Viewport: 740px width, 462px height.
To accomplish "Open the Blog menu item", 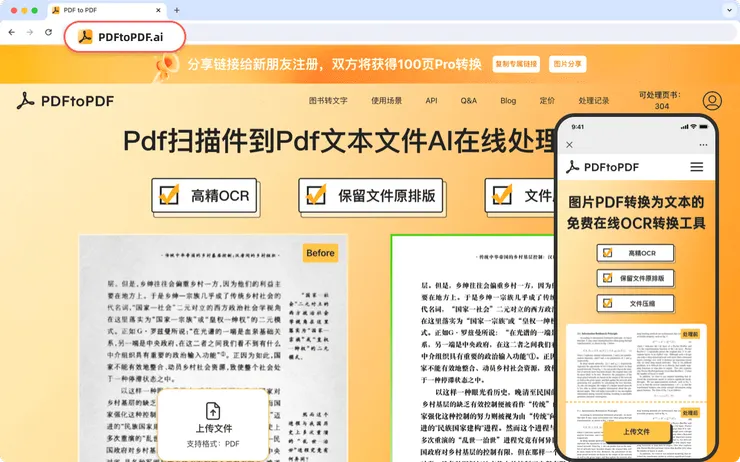I will [x=508, y=101].
